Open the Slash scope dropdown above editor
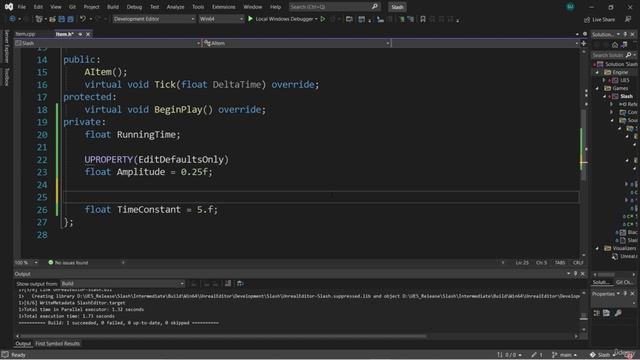The width and height of the screenshot is (640, 360). tap(108, 43)
